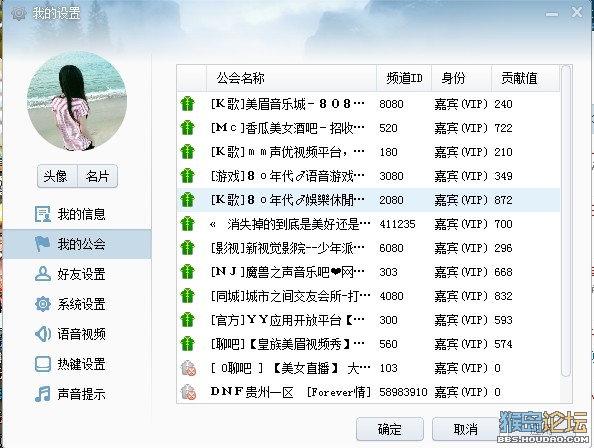Click the green shirt icon for 香瓜美女酒吧 guild
Image resolution: width=594 pixels, height=448 pixels.
coord(188,128)
